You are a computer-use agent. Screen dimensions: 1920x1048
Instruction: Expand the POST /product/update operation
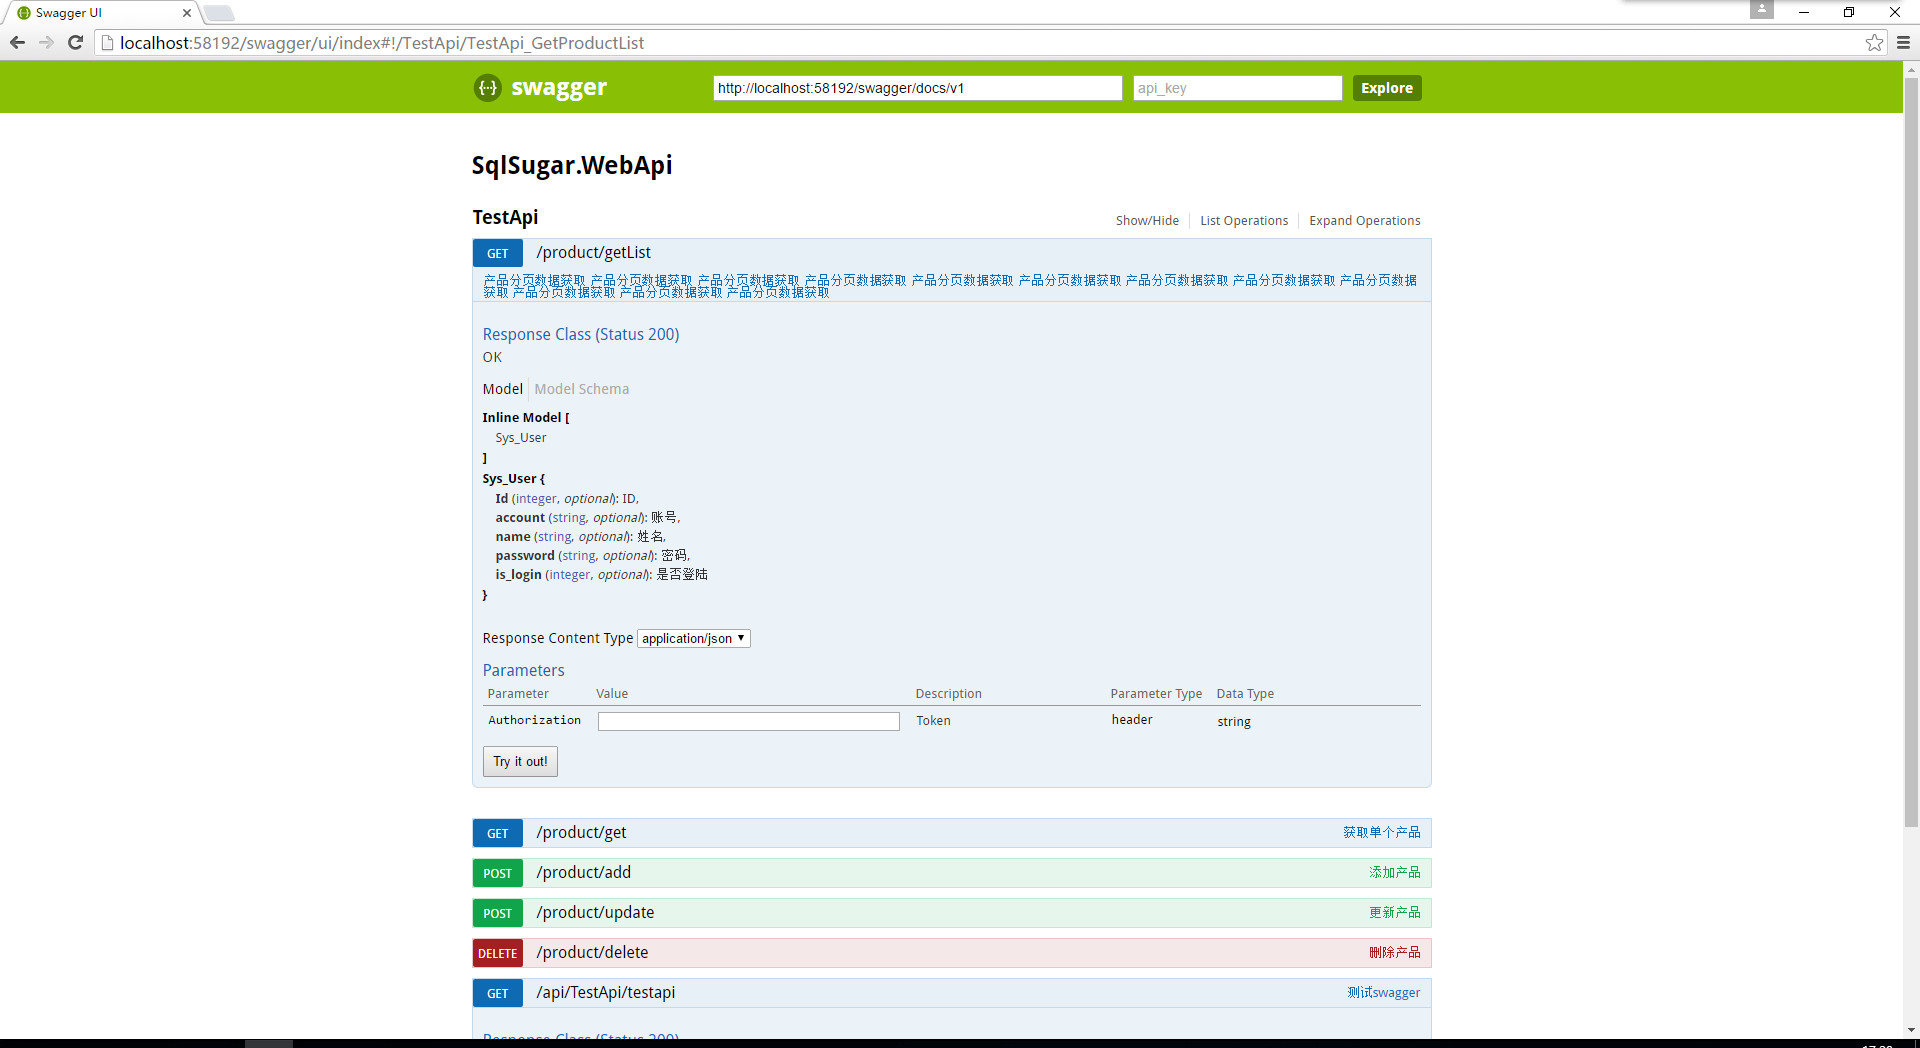coord(595,913)
